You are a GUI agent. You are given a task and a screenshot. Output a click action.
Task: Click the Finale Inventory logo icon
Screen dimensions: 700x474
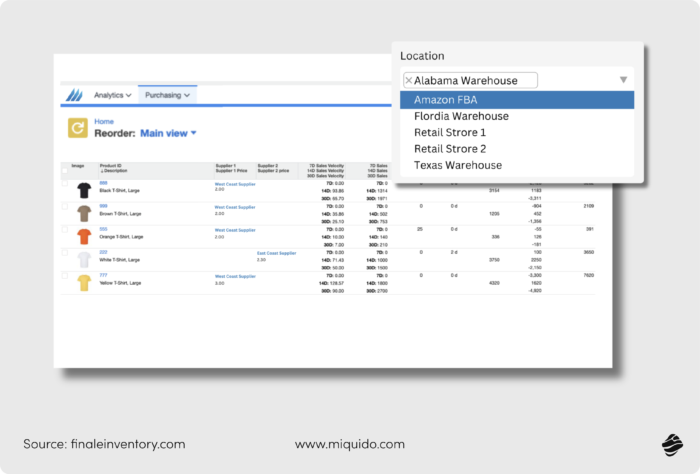[74, 95]
